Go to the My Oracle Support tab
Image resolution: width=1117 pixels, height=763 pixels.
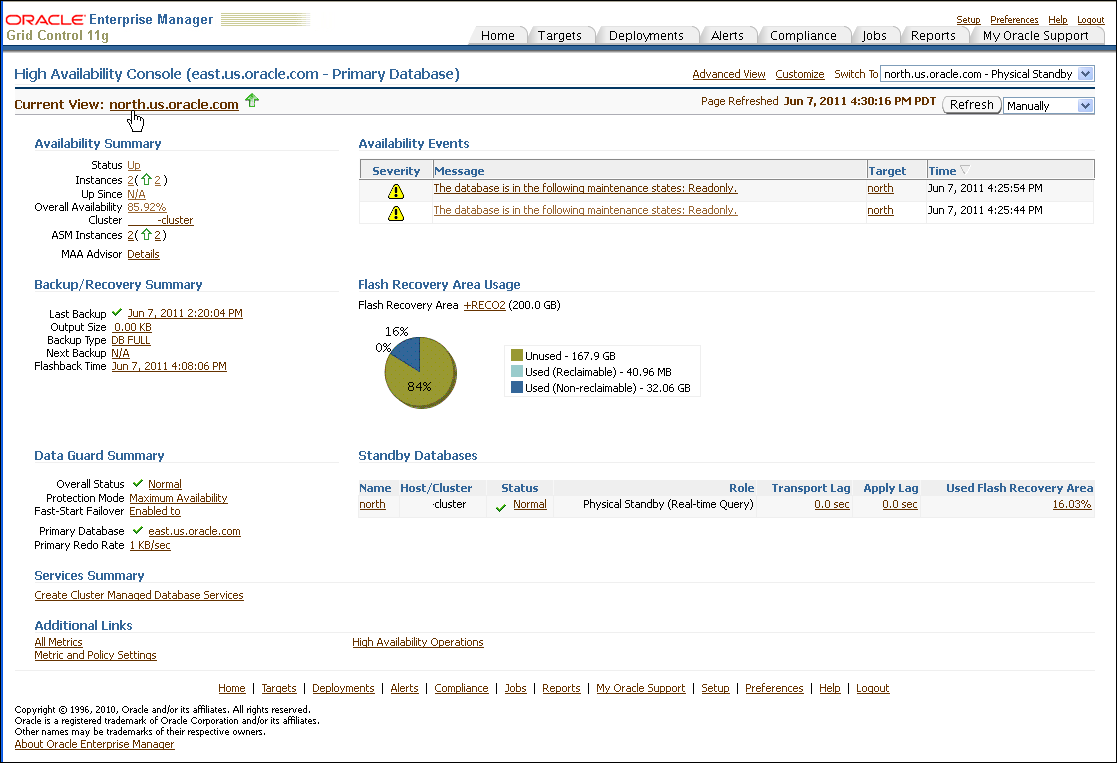[1035, 36]
